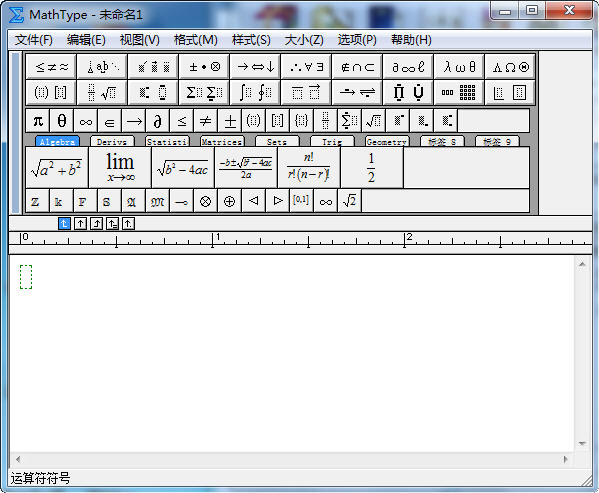Viewport: 599px width, 493px height.
Task: Insert the quadratic formula expression
Action: [x=246, y=167]
